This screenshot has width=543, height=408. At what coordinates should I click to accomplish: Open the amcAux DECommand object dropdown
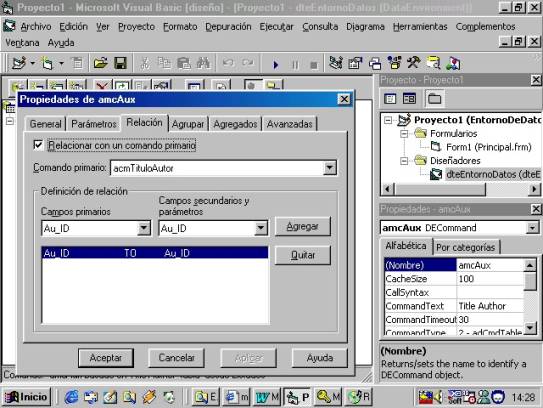[x=532, y=228]
